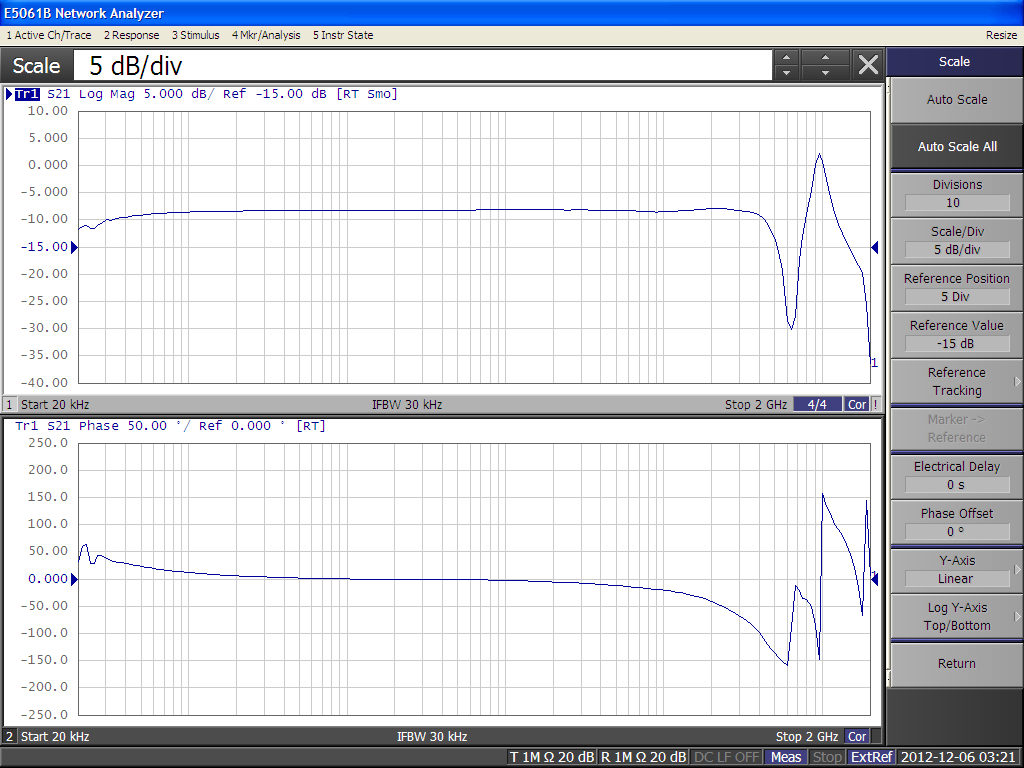Click T 1MΩ 20 dB status entry
The image size is (1024, 768).
(552, 758)
